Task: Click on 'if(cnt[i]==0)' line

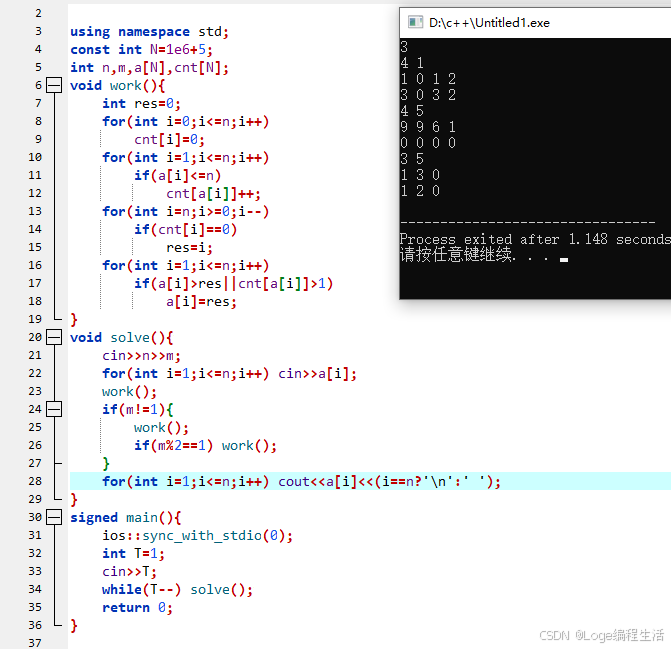Action: tap(185, 230)
